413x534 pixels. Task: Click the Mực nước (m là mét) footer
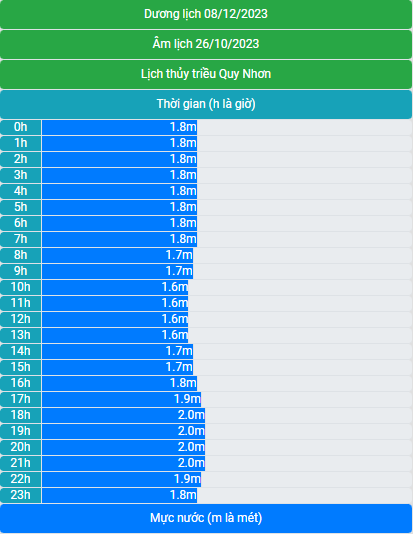click(x=206, y=518)
